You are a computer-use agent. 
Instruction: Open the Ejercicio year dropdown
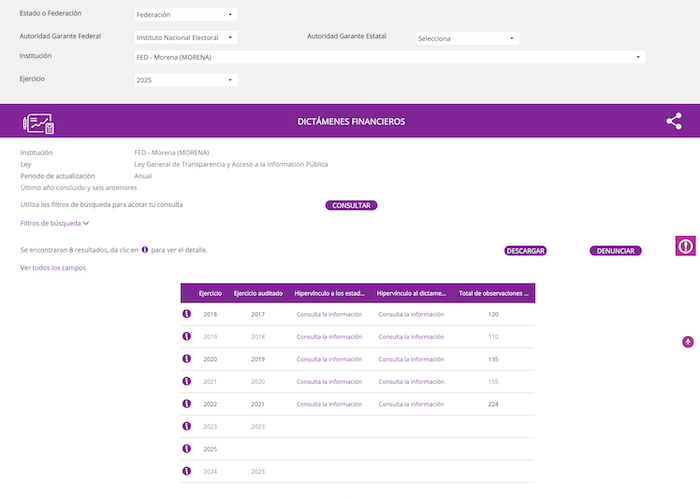[185, 80]
